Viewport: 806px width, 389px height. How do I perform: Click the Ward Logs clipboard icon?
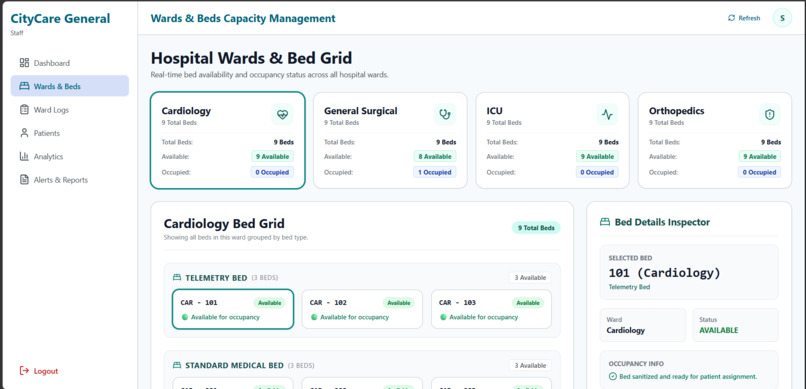[x=24, y=109]
